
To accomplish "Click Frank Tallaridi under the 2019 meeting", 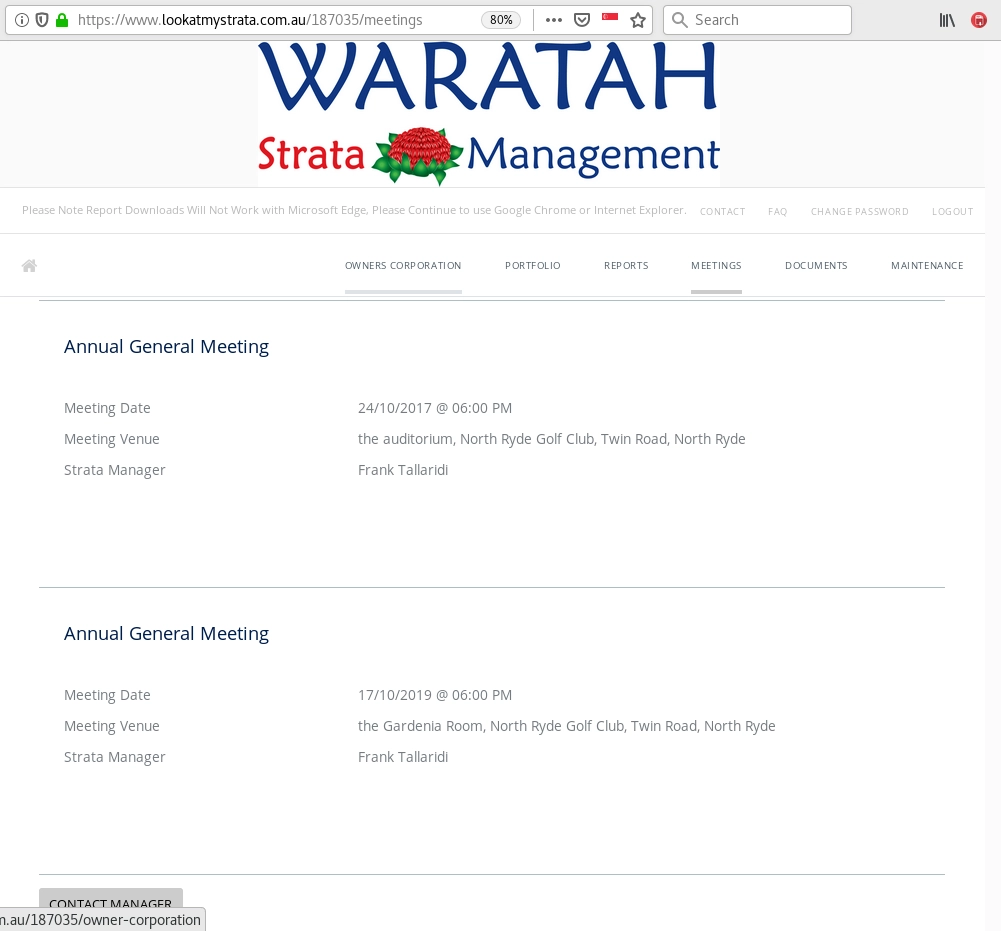I will click(403, 757).
